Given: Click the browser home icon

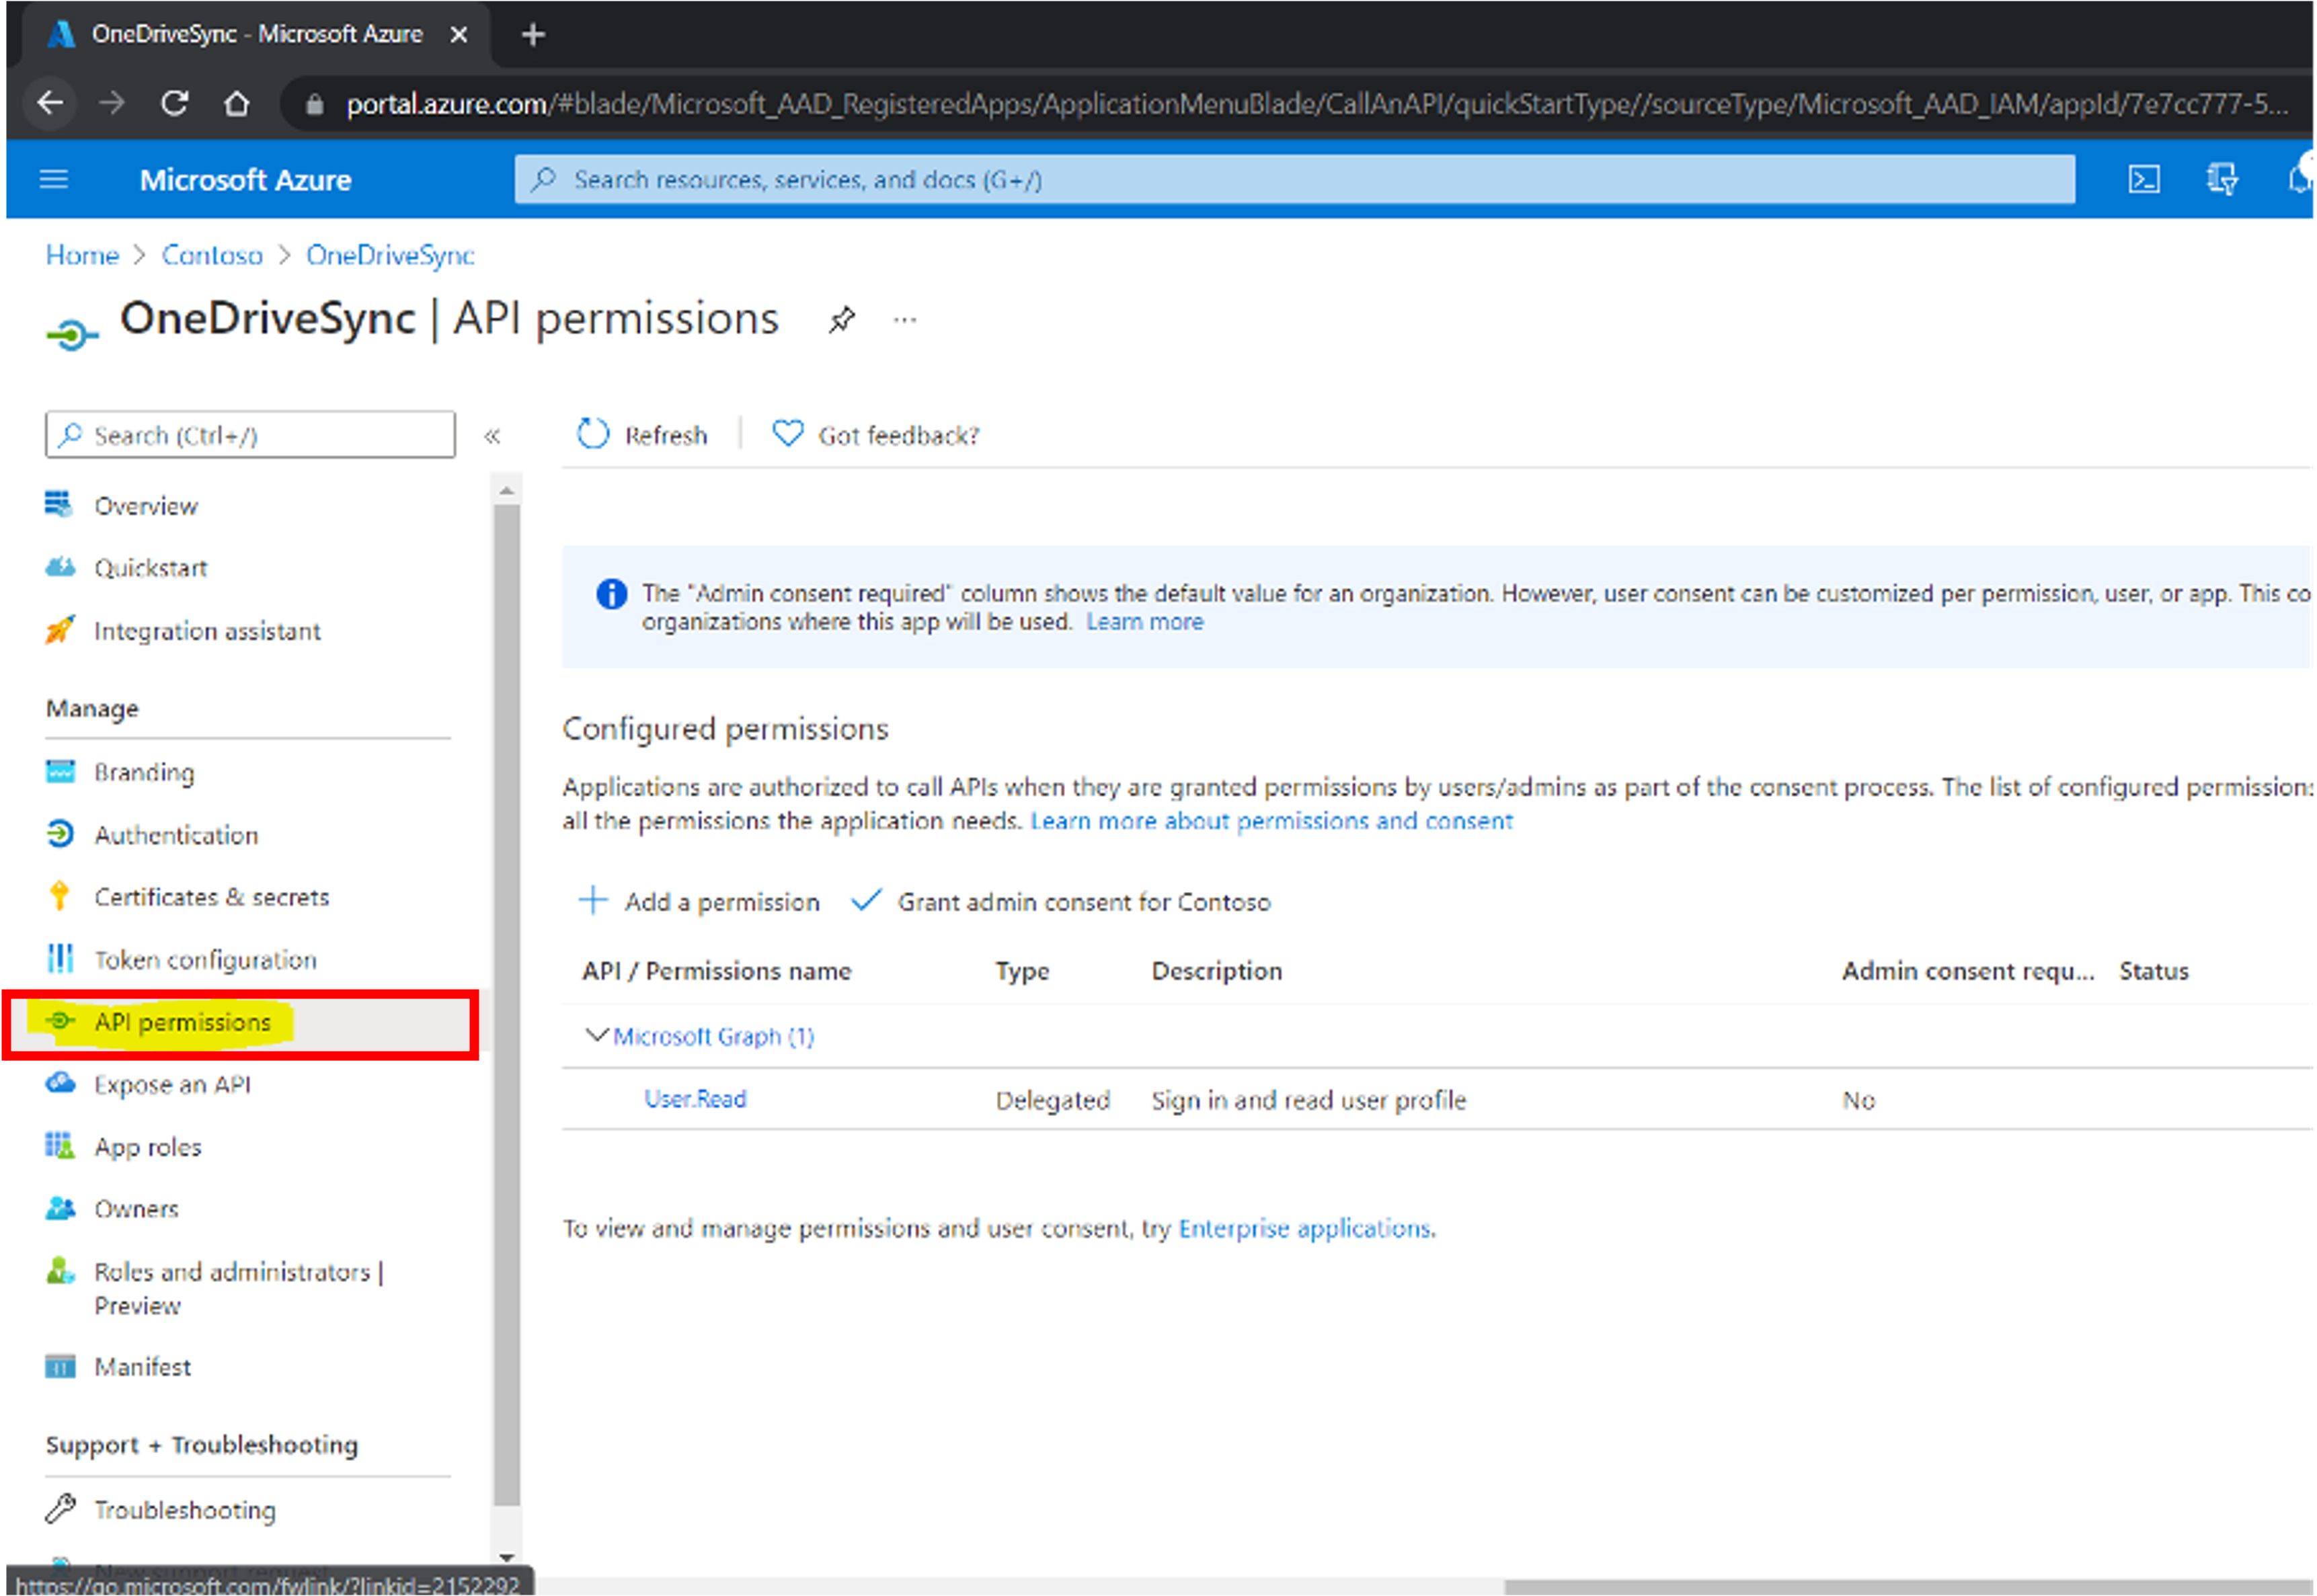Looking at the screenshot, I should coord(237,102).
